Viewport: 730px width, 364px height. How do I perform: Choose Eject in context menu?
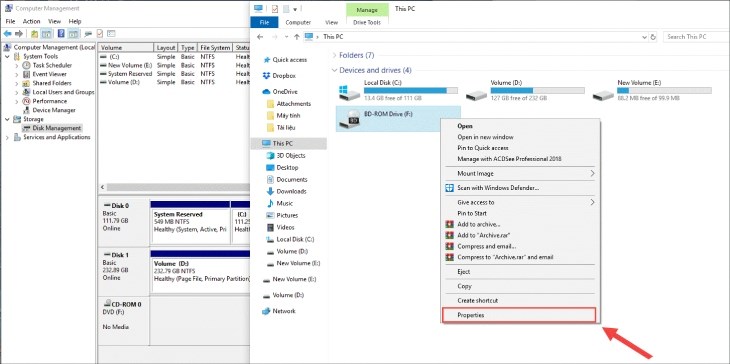(520, 271)
